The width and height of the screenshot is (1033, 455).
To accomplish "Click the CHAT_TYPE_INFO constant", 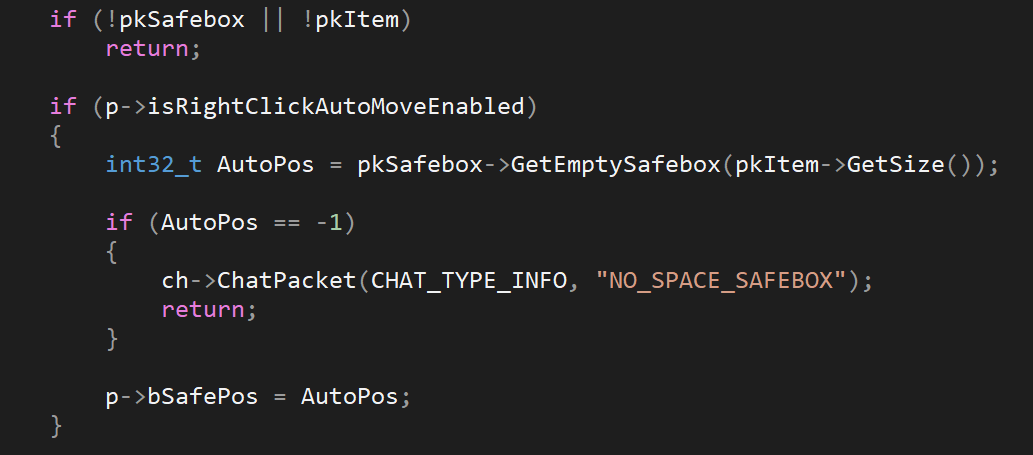I will 469,281.
